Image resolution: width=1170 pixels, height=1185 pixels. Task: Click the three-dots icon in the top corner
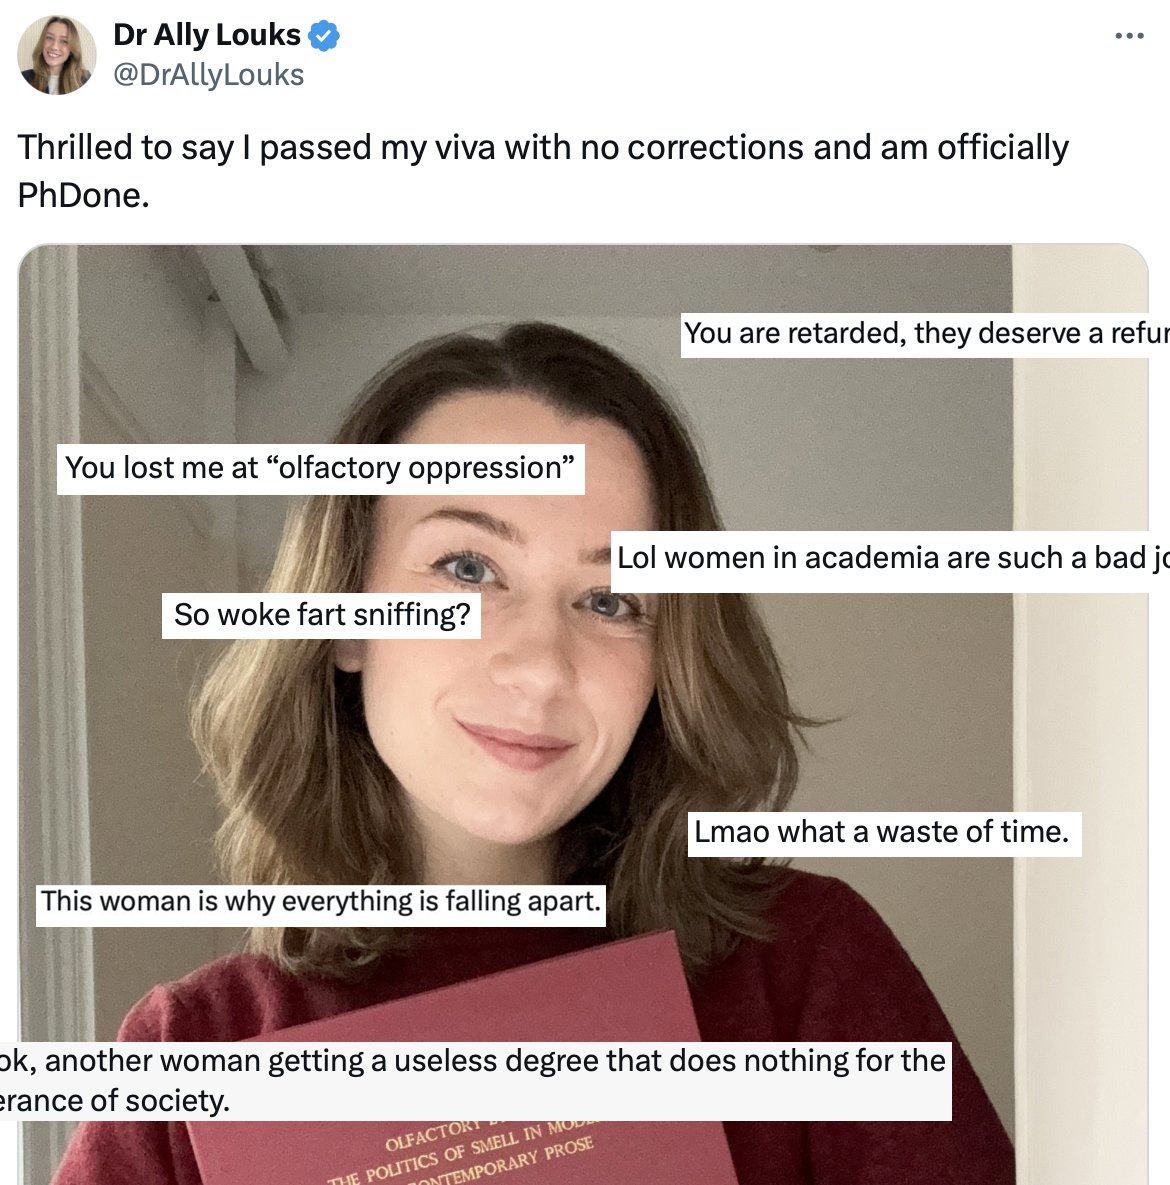[1129, 36]
